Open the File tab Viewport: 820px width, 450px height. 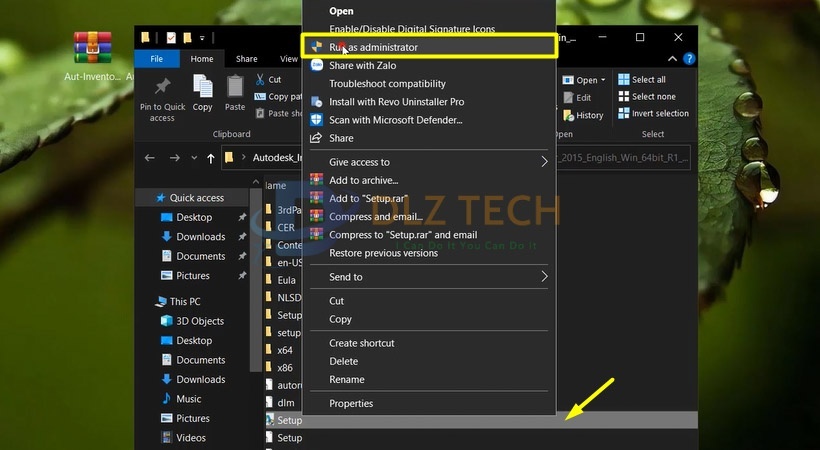(x=157, y=59)
